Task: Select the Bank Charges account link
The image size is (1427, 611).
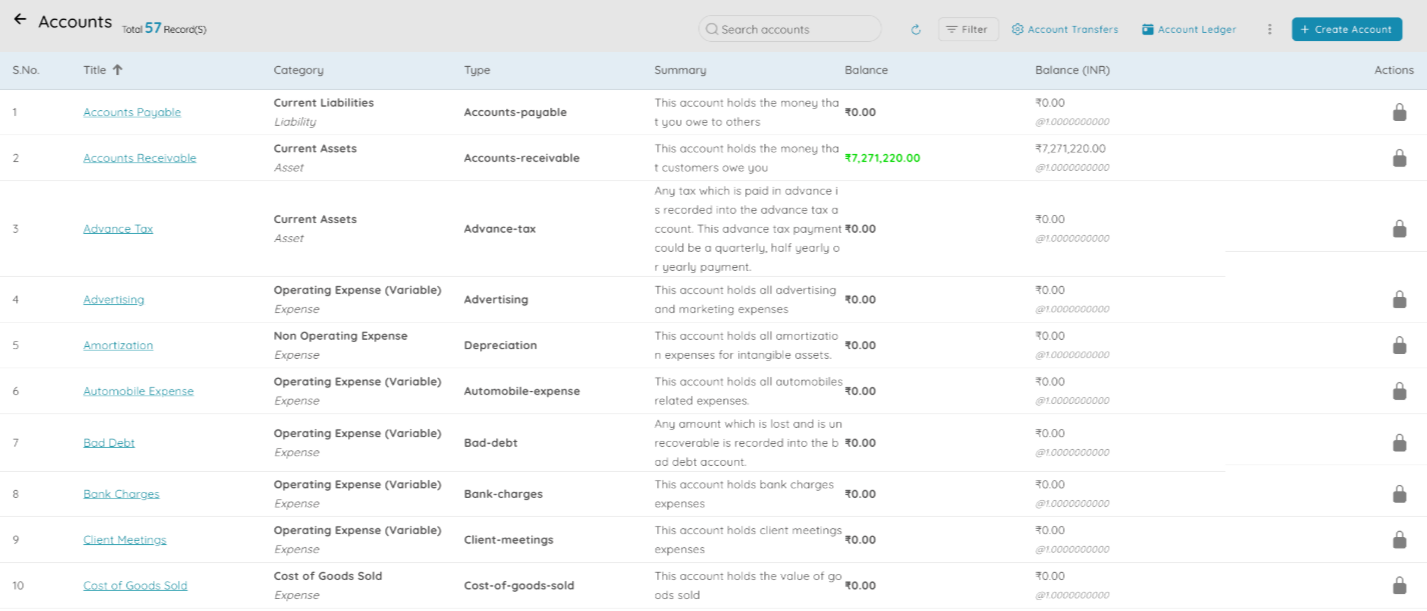Action: 121,494
